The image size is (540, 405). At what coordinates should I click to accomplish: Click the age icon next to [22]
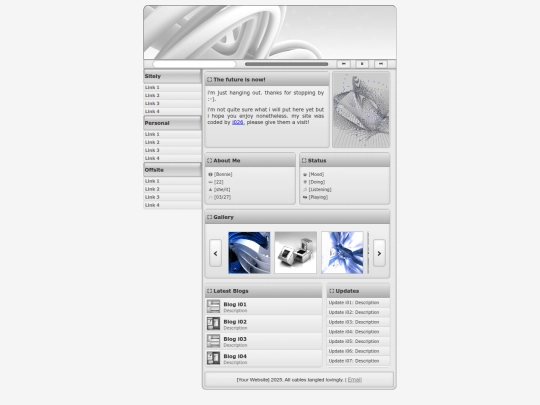pos(210,182)
